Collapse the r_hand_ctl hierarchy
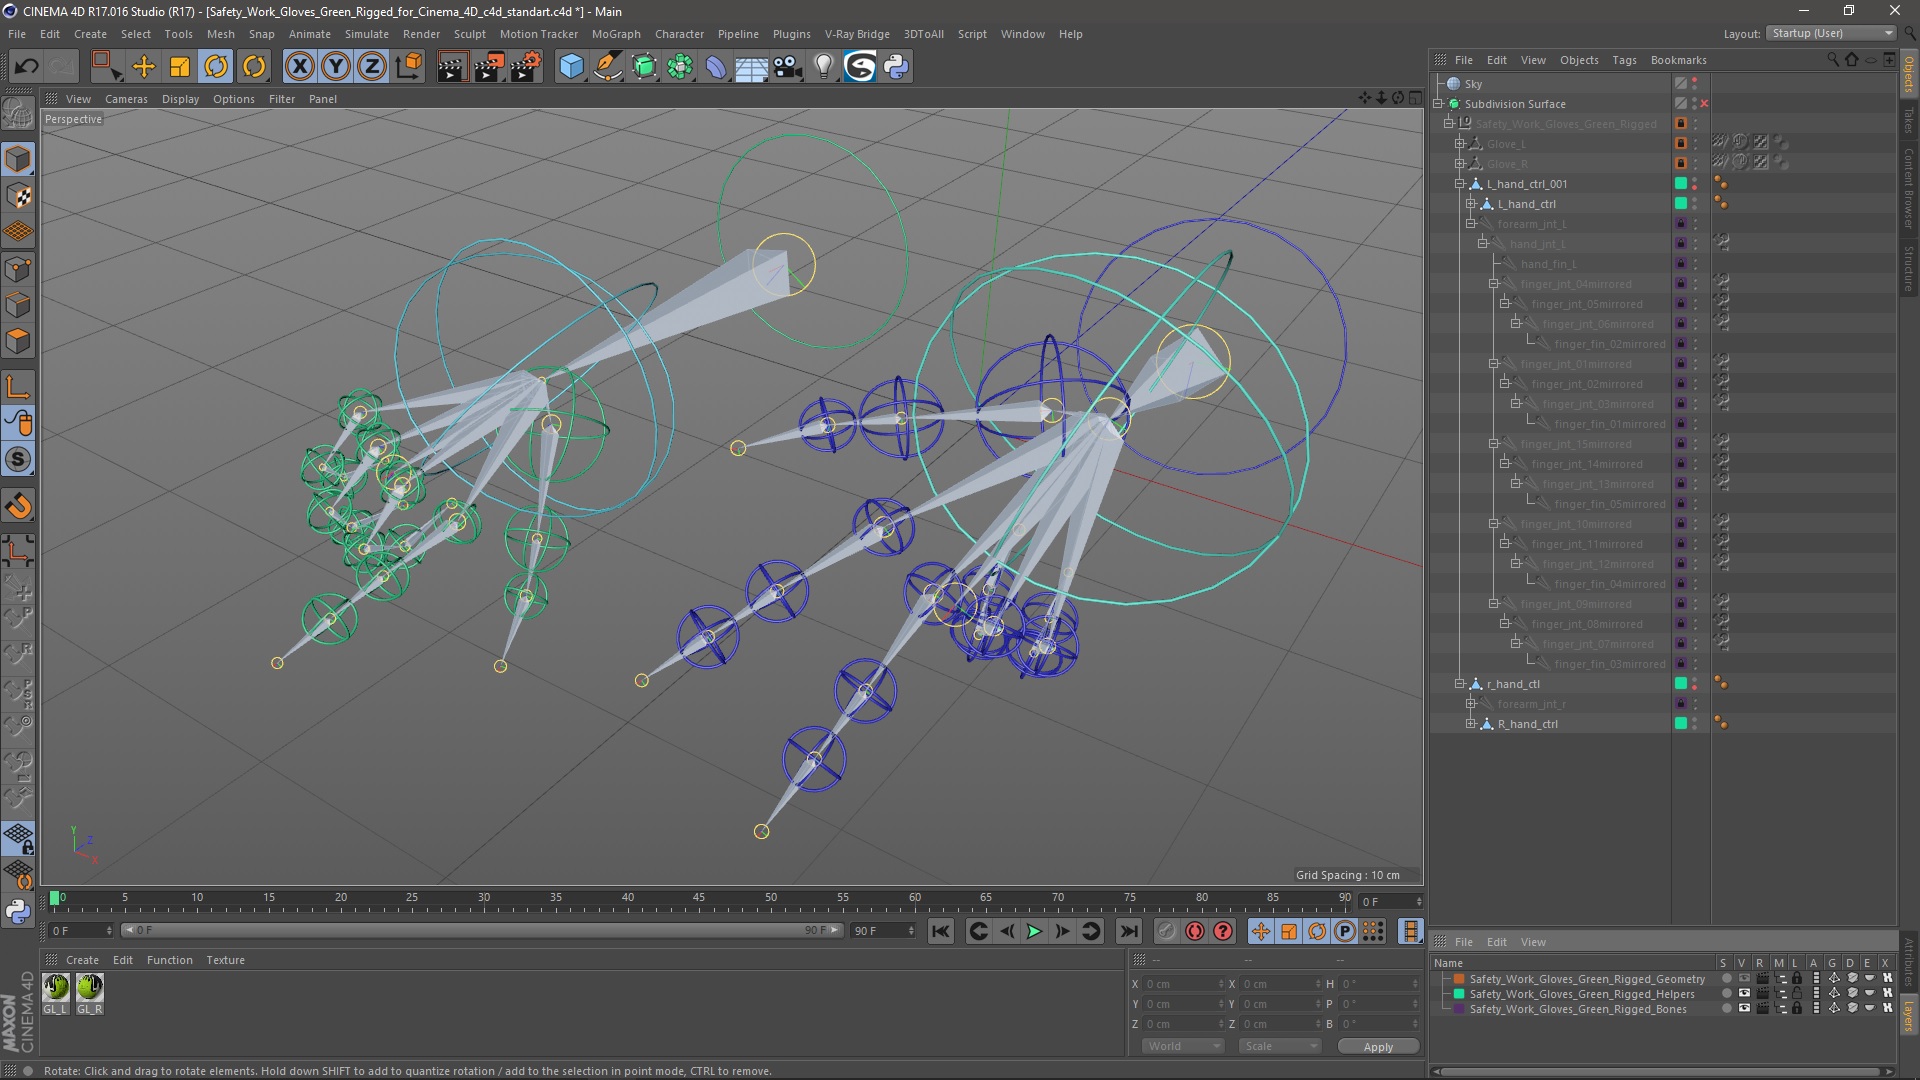This screenshot has width=1920, height=1080. (x=1460, y=684)
